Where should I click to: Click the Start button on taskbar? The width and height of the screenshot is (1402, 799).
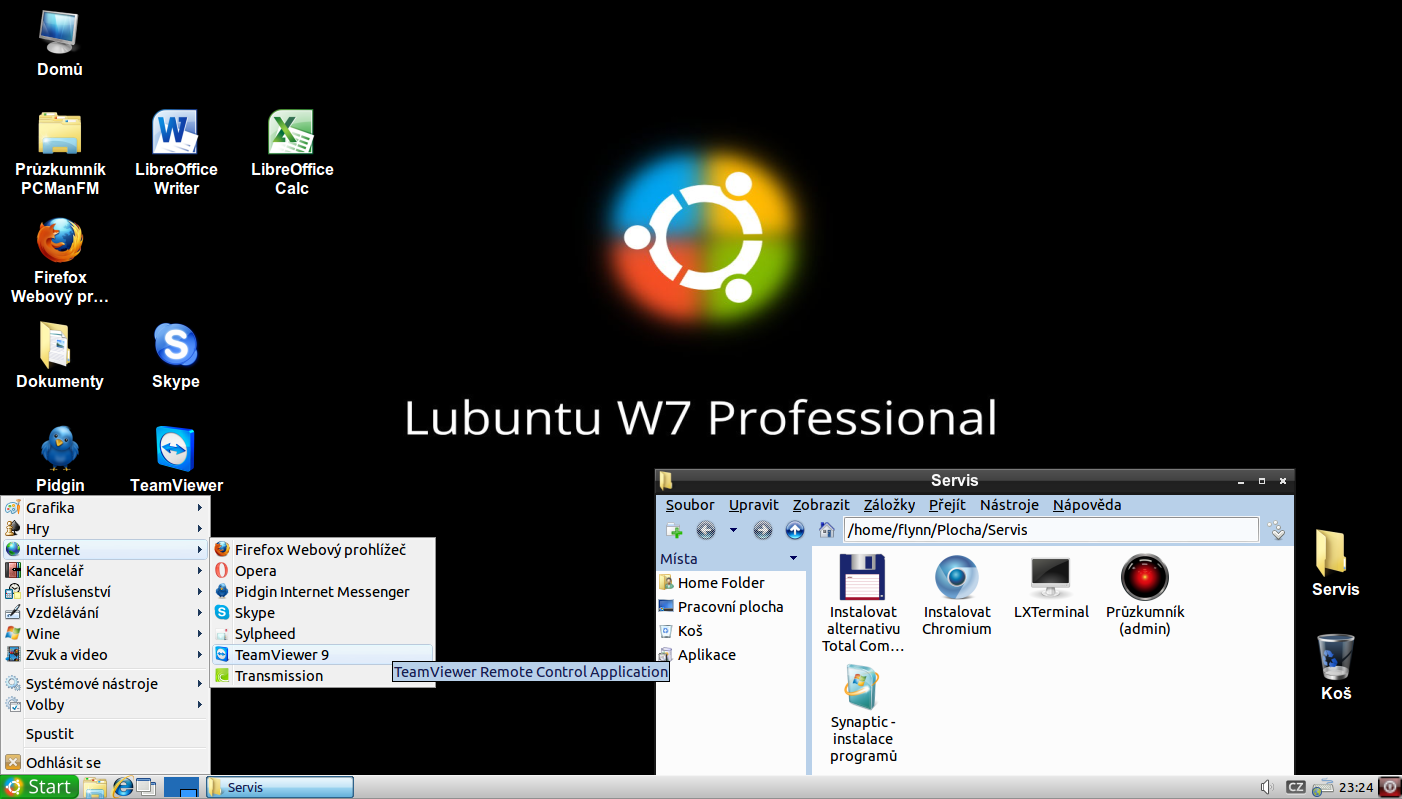(39, 787)
